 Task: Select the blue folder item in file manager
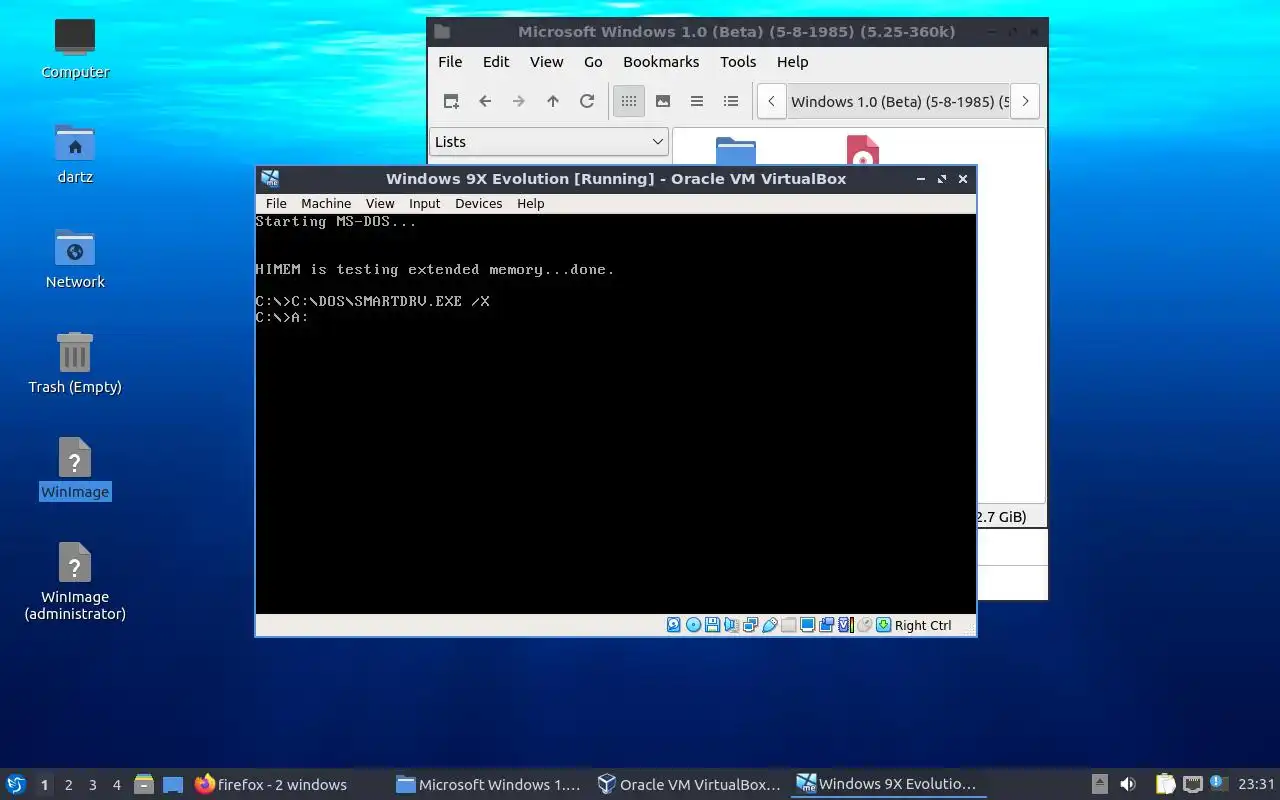pos(736,152)
